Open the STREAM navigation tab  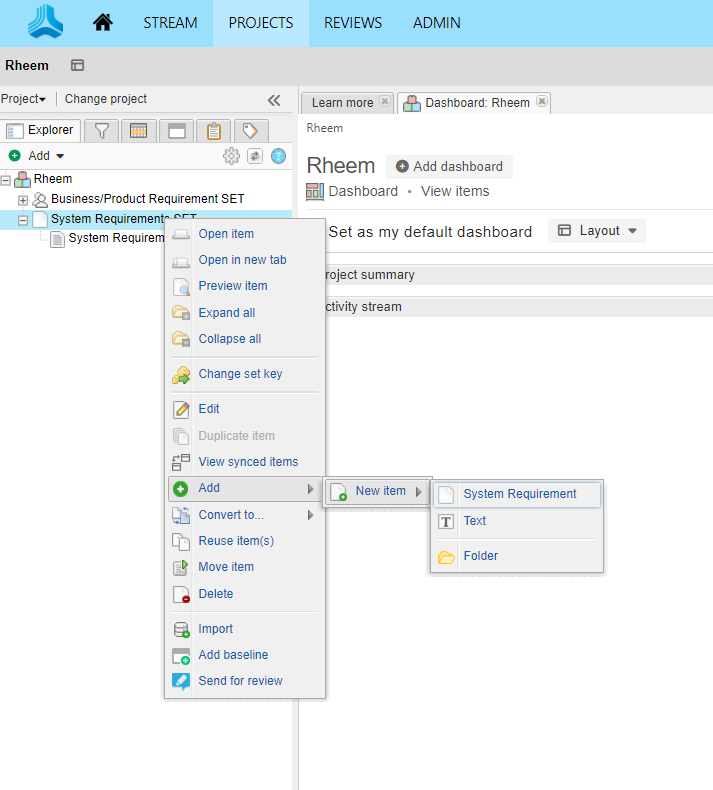[170, 23]
